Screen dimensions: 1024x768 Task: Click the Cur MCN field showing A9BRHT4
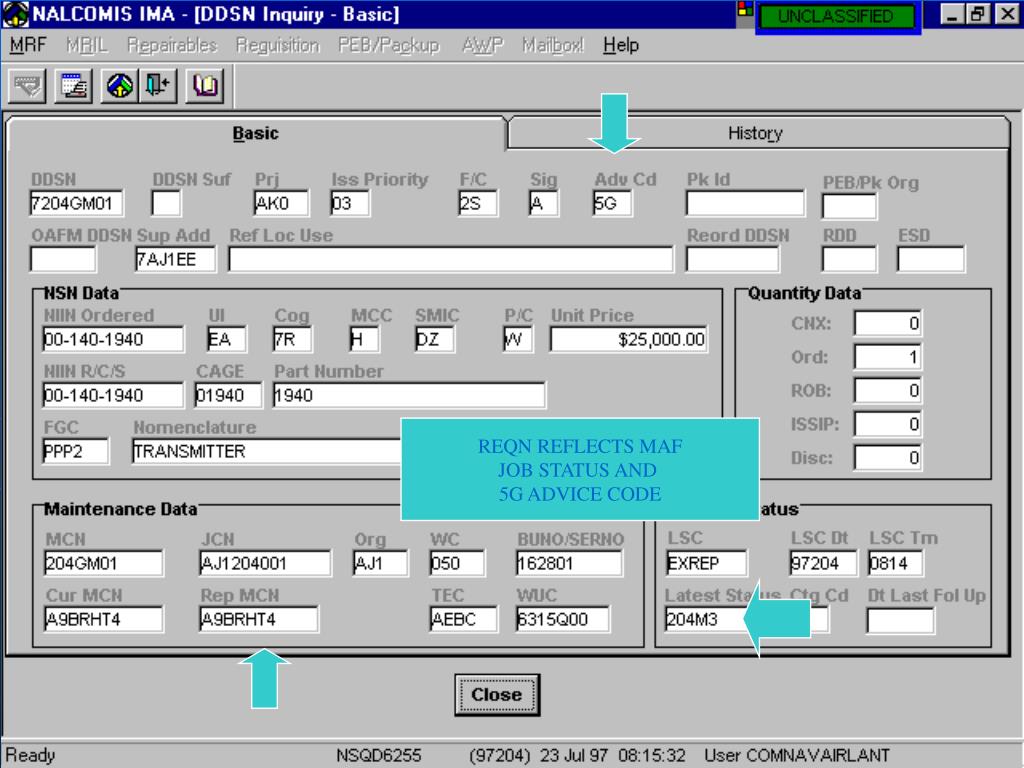click(103, 619)
